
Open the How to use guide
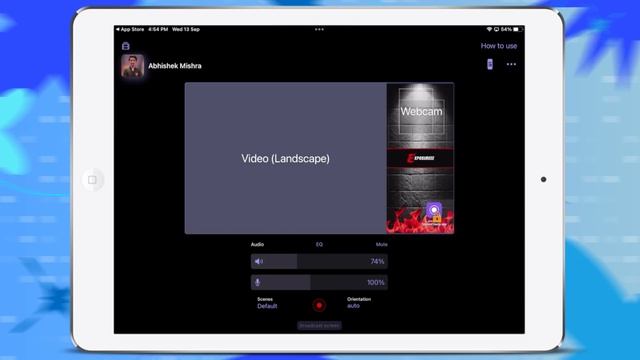(499, 46)
